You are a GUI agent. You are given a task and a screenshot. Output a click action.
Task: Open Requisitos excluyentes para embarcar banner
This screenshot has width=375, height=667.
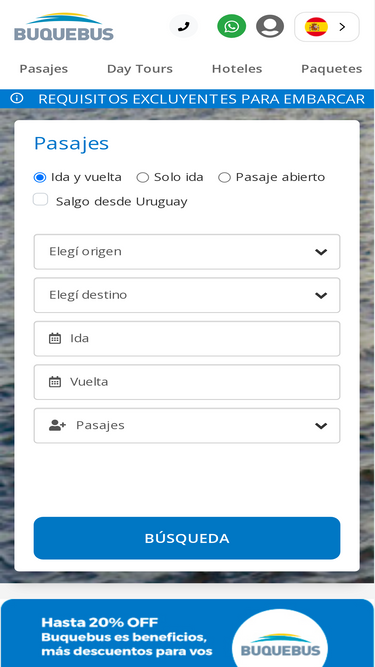(x=202, y=99)
